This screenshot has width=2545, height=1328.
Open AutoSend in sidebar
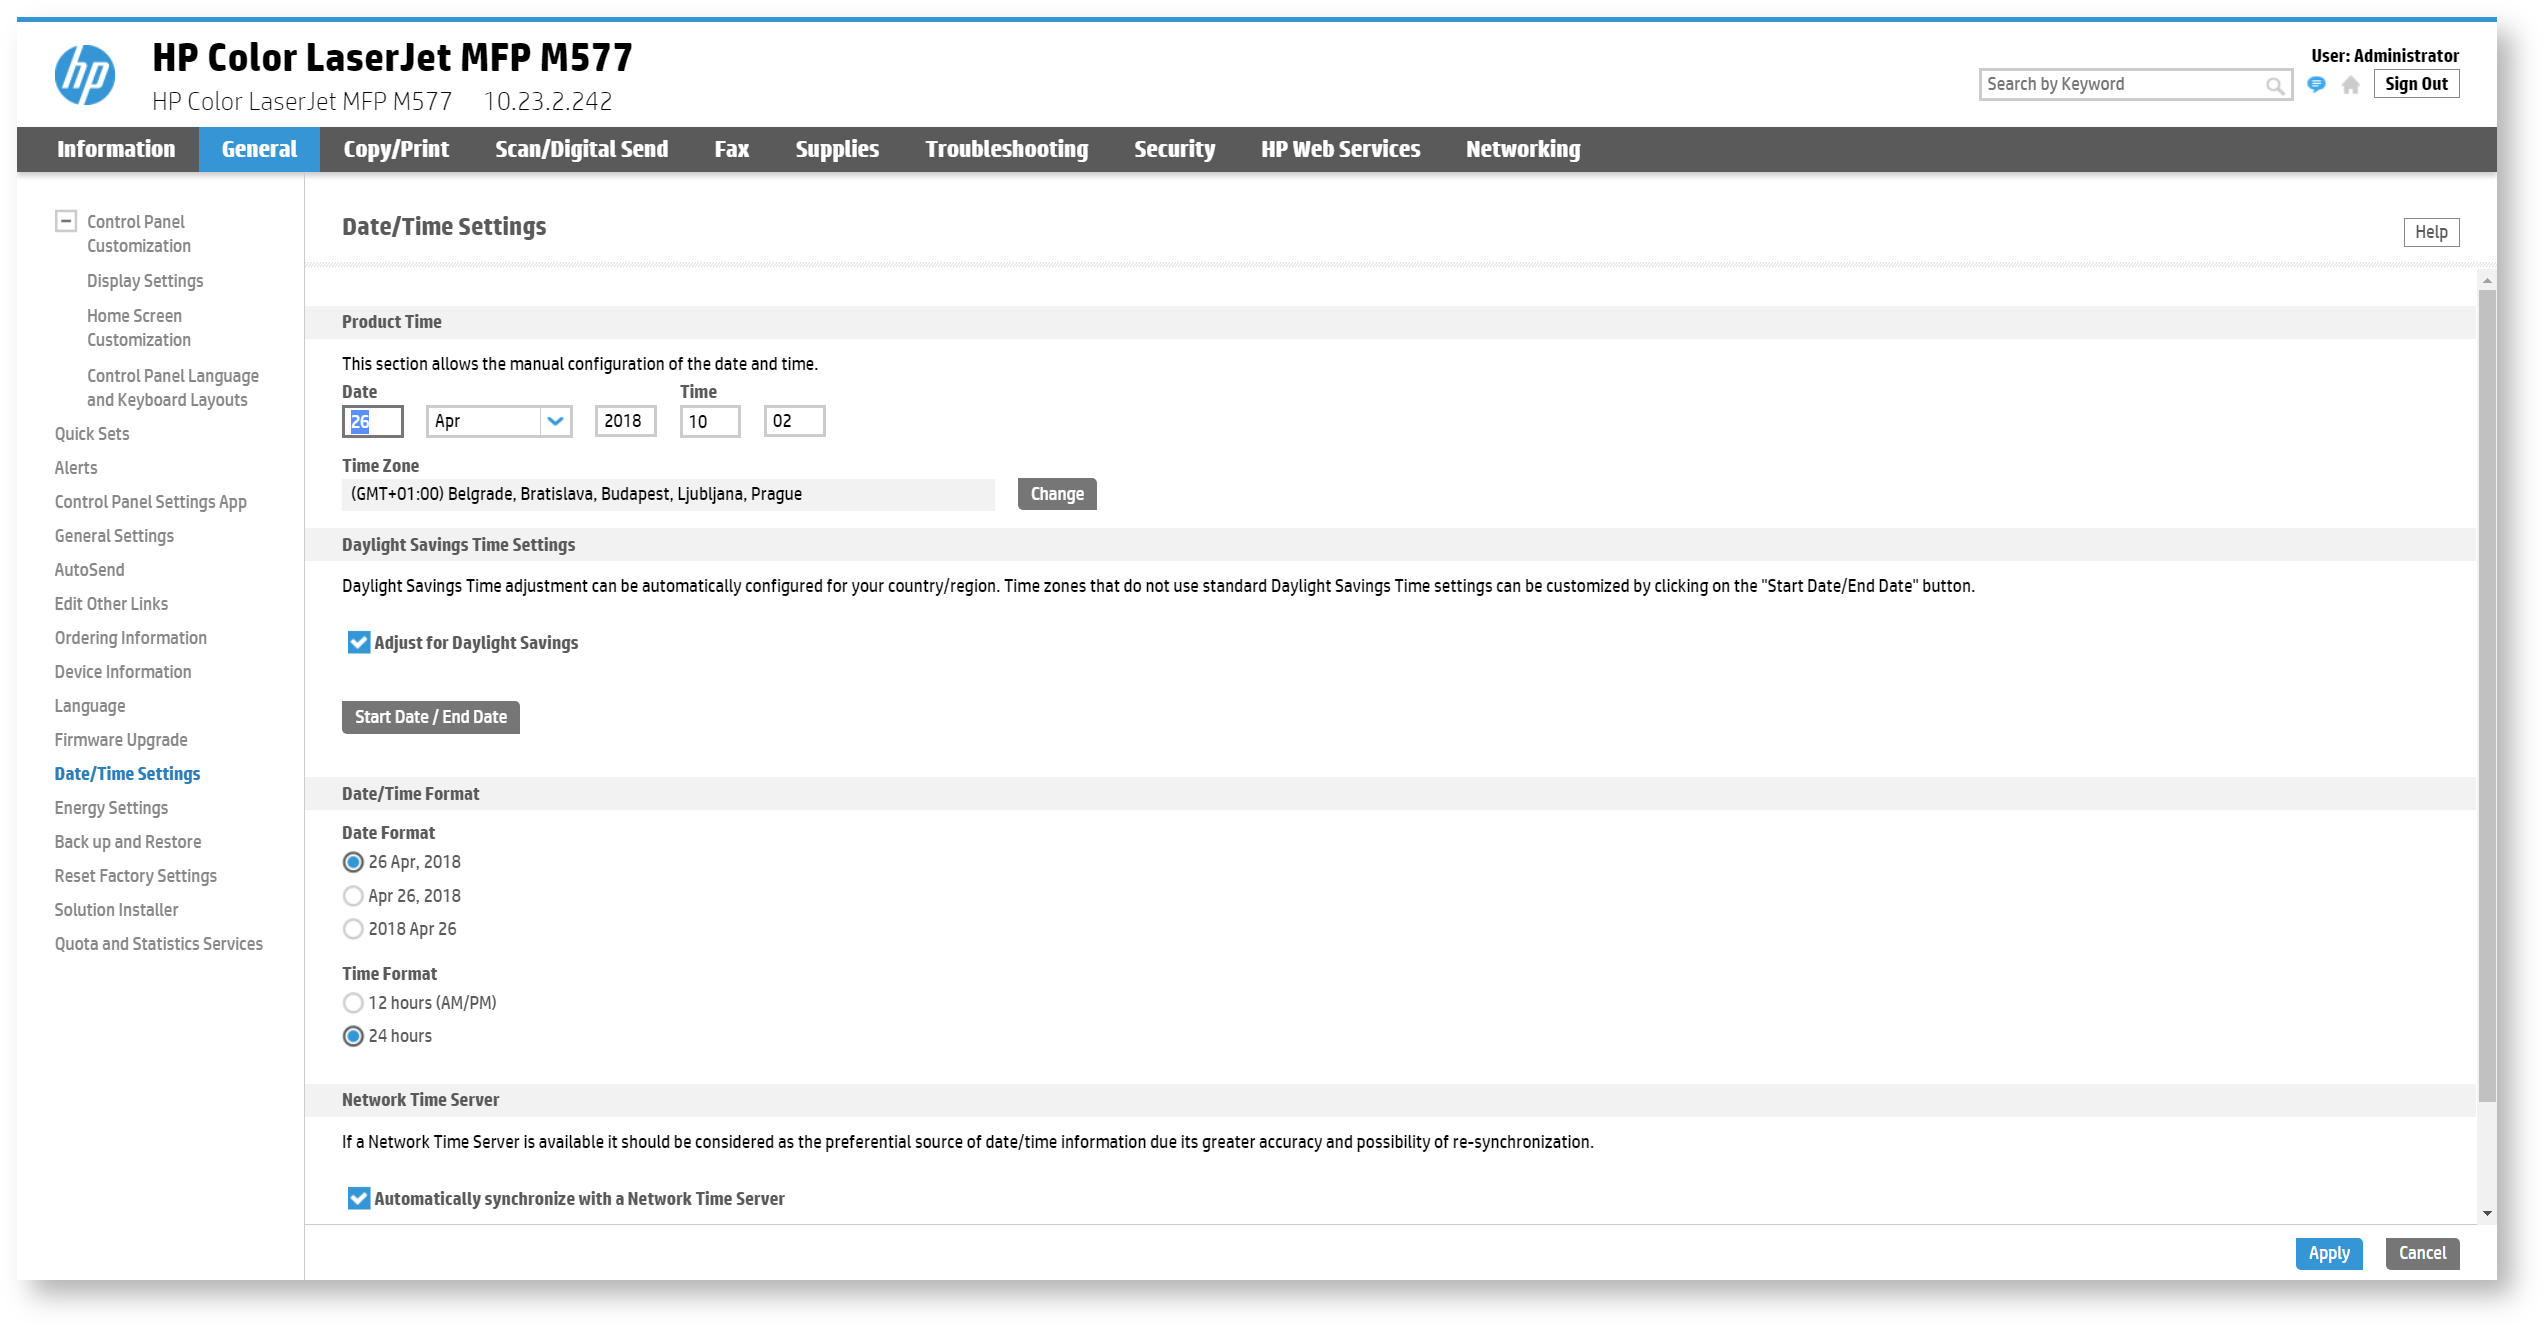pos(90,570)
